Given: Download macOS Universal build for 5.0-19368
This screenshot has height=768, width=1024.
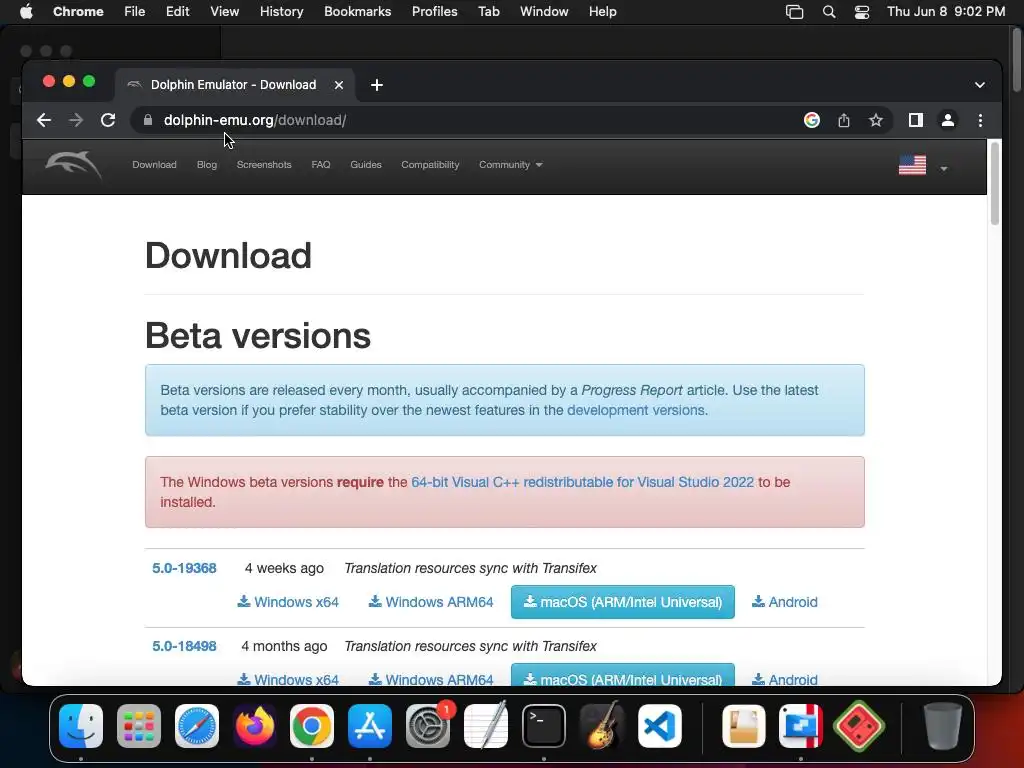Looking at the screenshot, I should tap(623, 602).
